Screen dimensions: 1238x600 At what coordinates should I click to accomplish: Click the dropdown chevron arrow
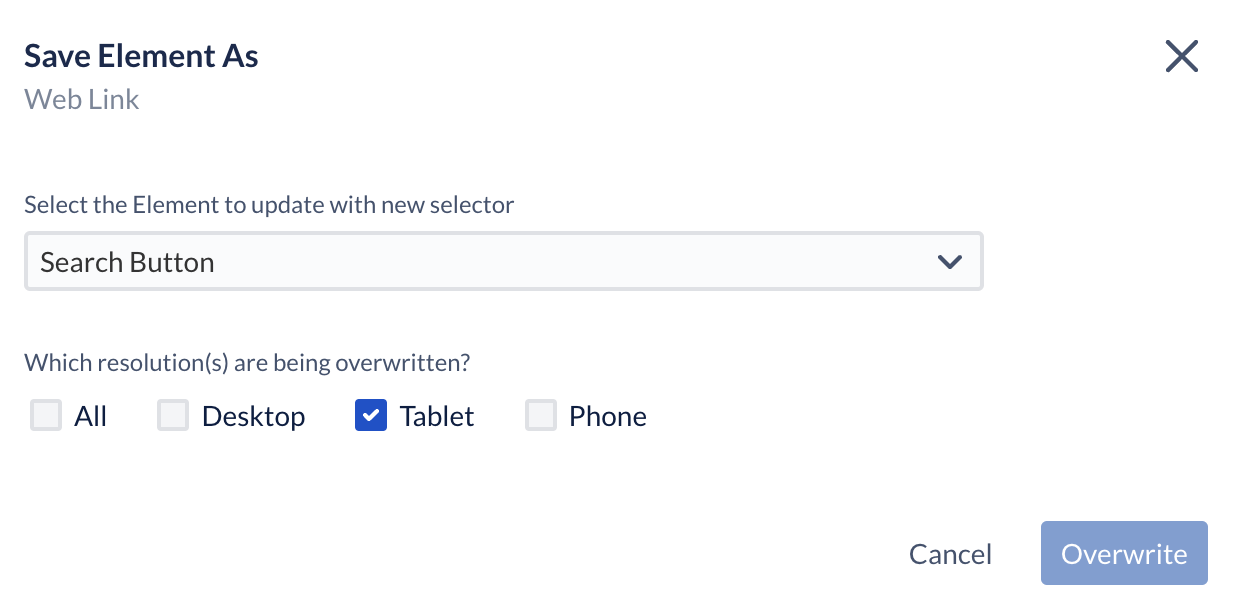(949, 262)
